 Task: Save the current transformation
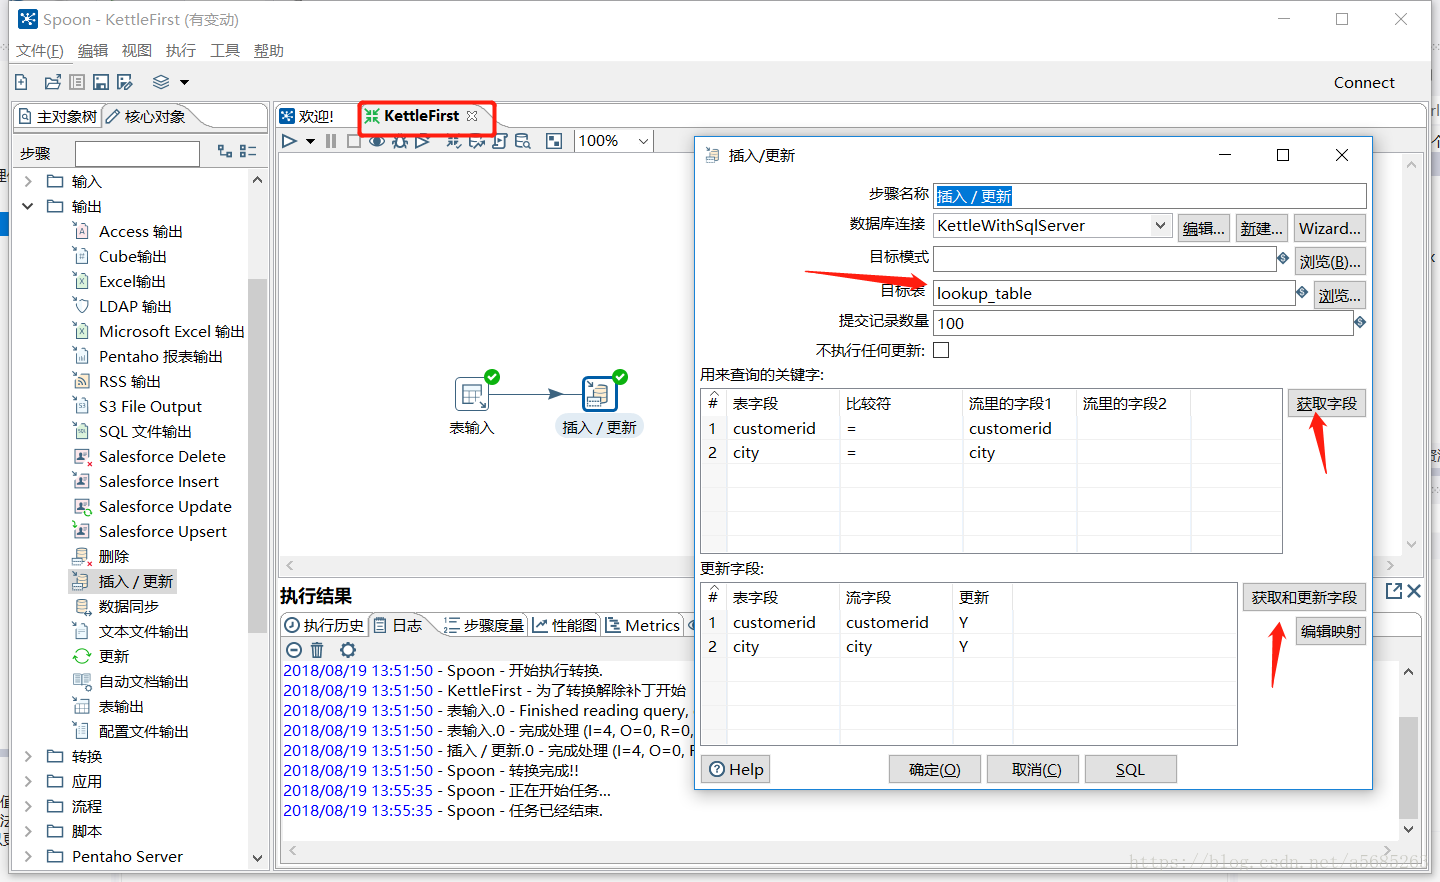[x=101, y=82]
